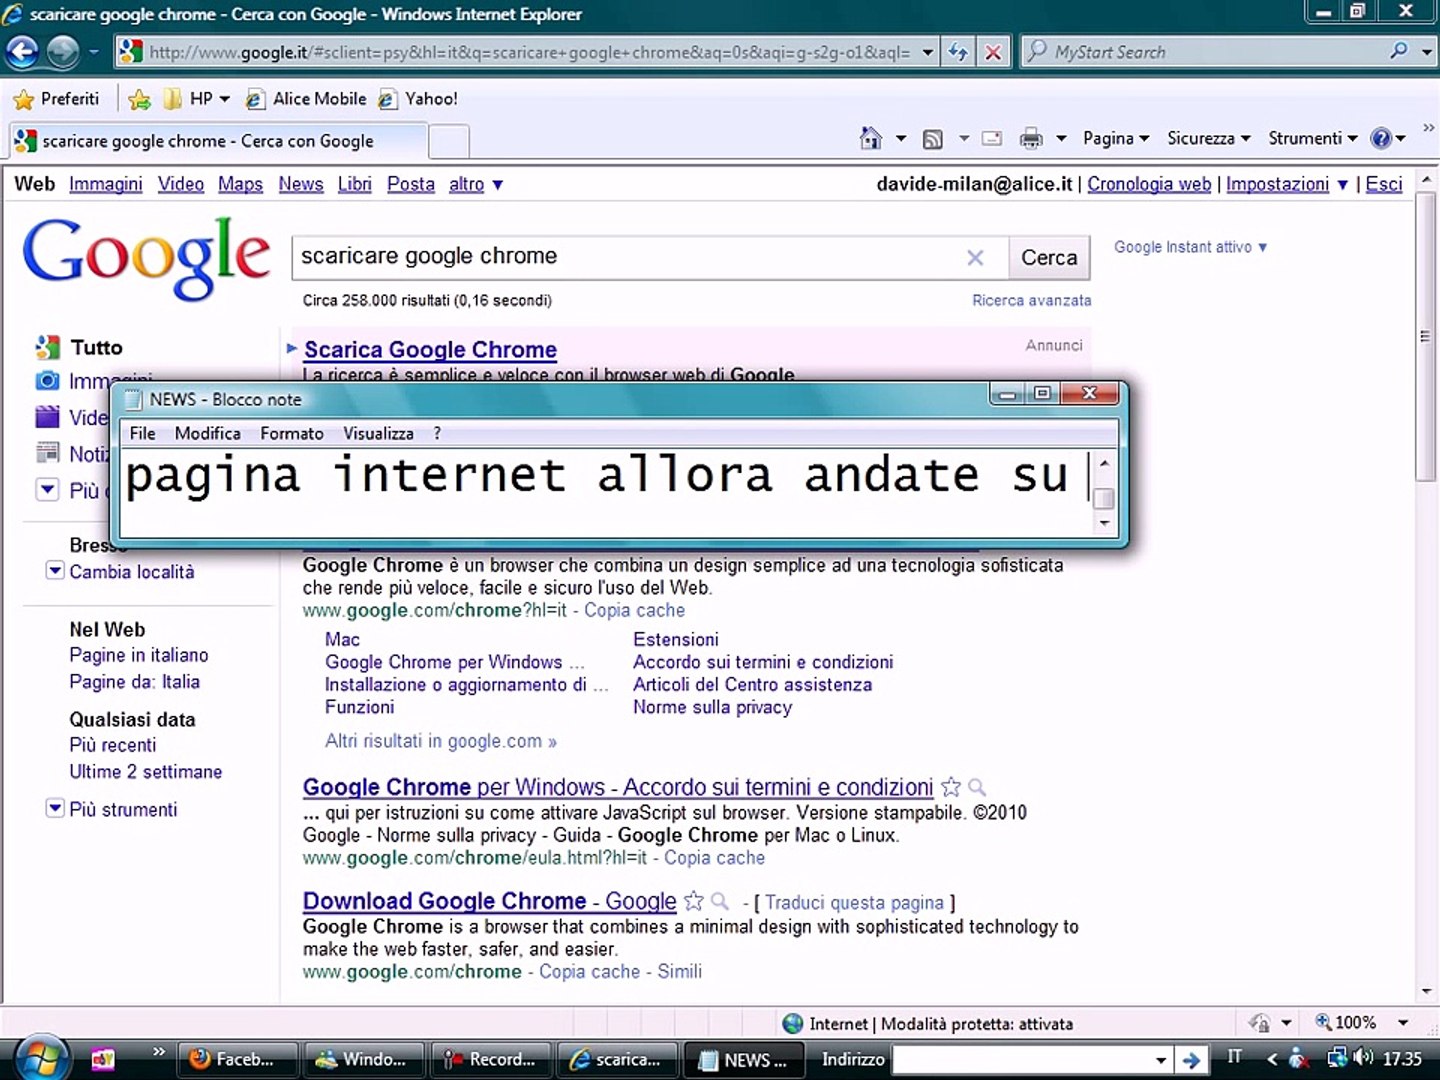This screenshot has width=1440, height=1080.
Task: Click the camera icon beside sidebar Immagini
Action: [x=47, y=381]
